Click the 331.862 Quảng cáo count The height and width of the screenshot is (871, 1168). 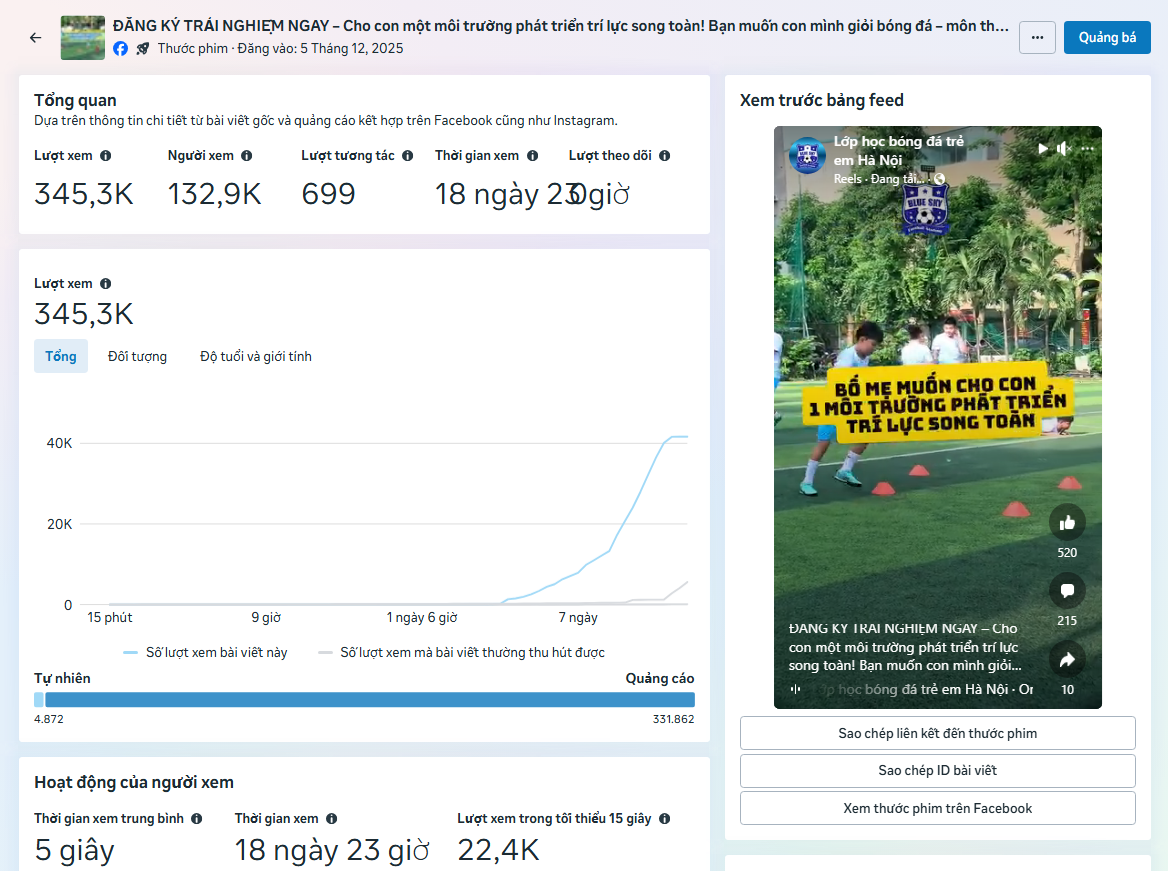(673, 719)
